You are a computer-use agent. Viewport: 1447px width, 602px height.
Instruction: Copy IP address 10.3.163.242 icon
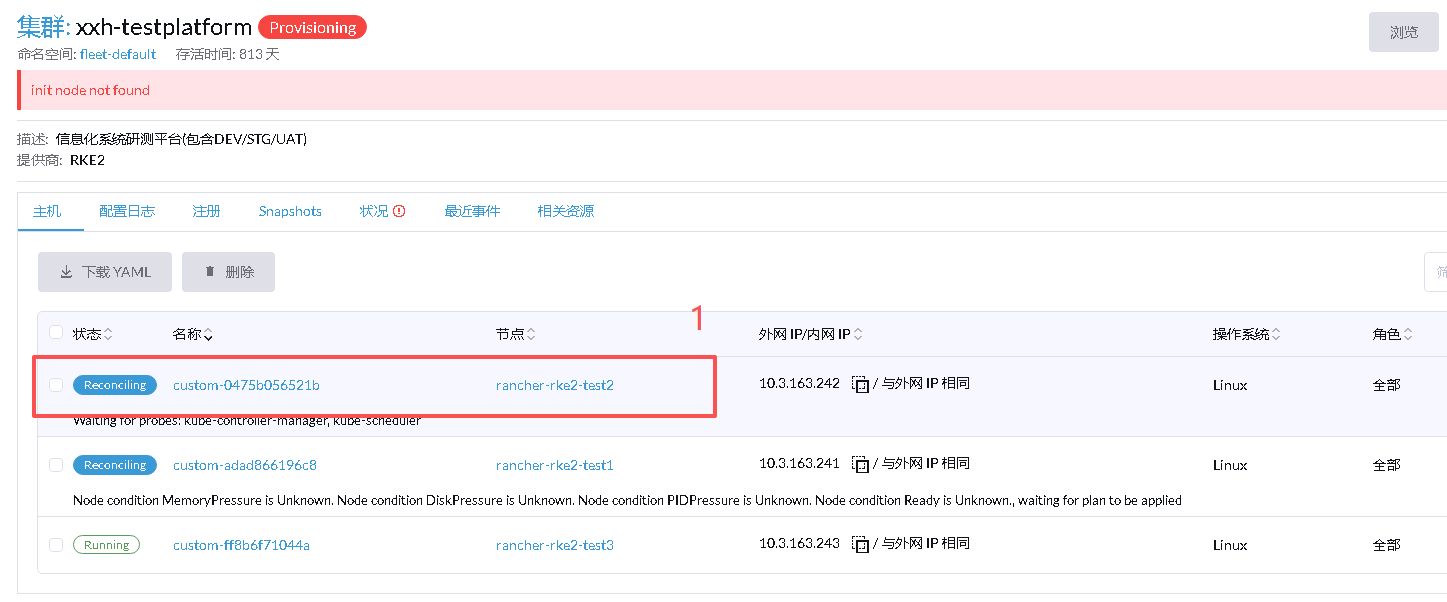(860, 384)
